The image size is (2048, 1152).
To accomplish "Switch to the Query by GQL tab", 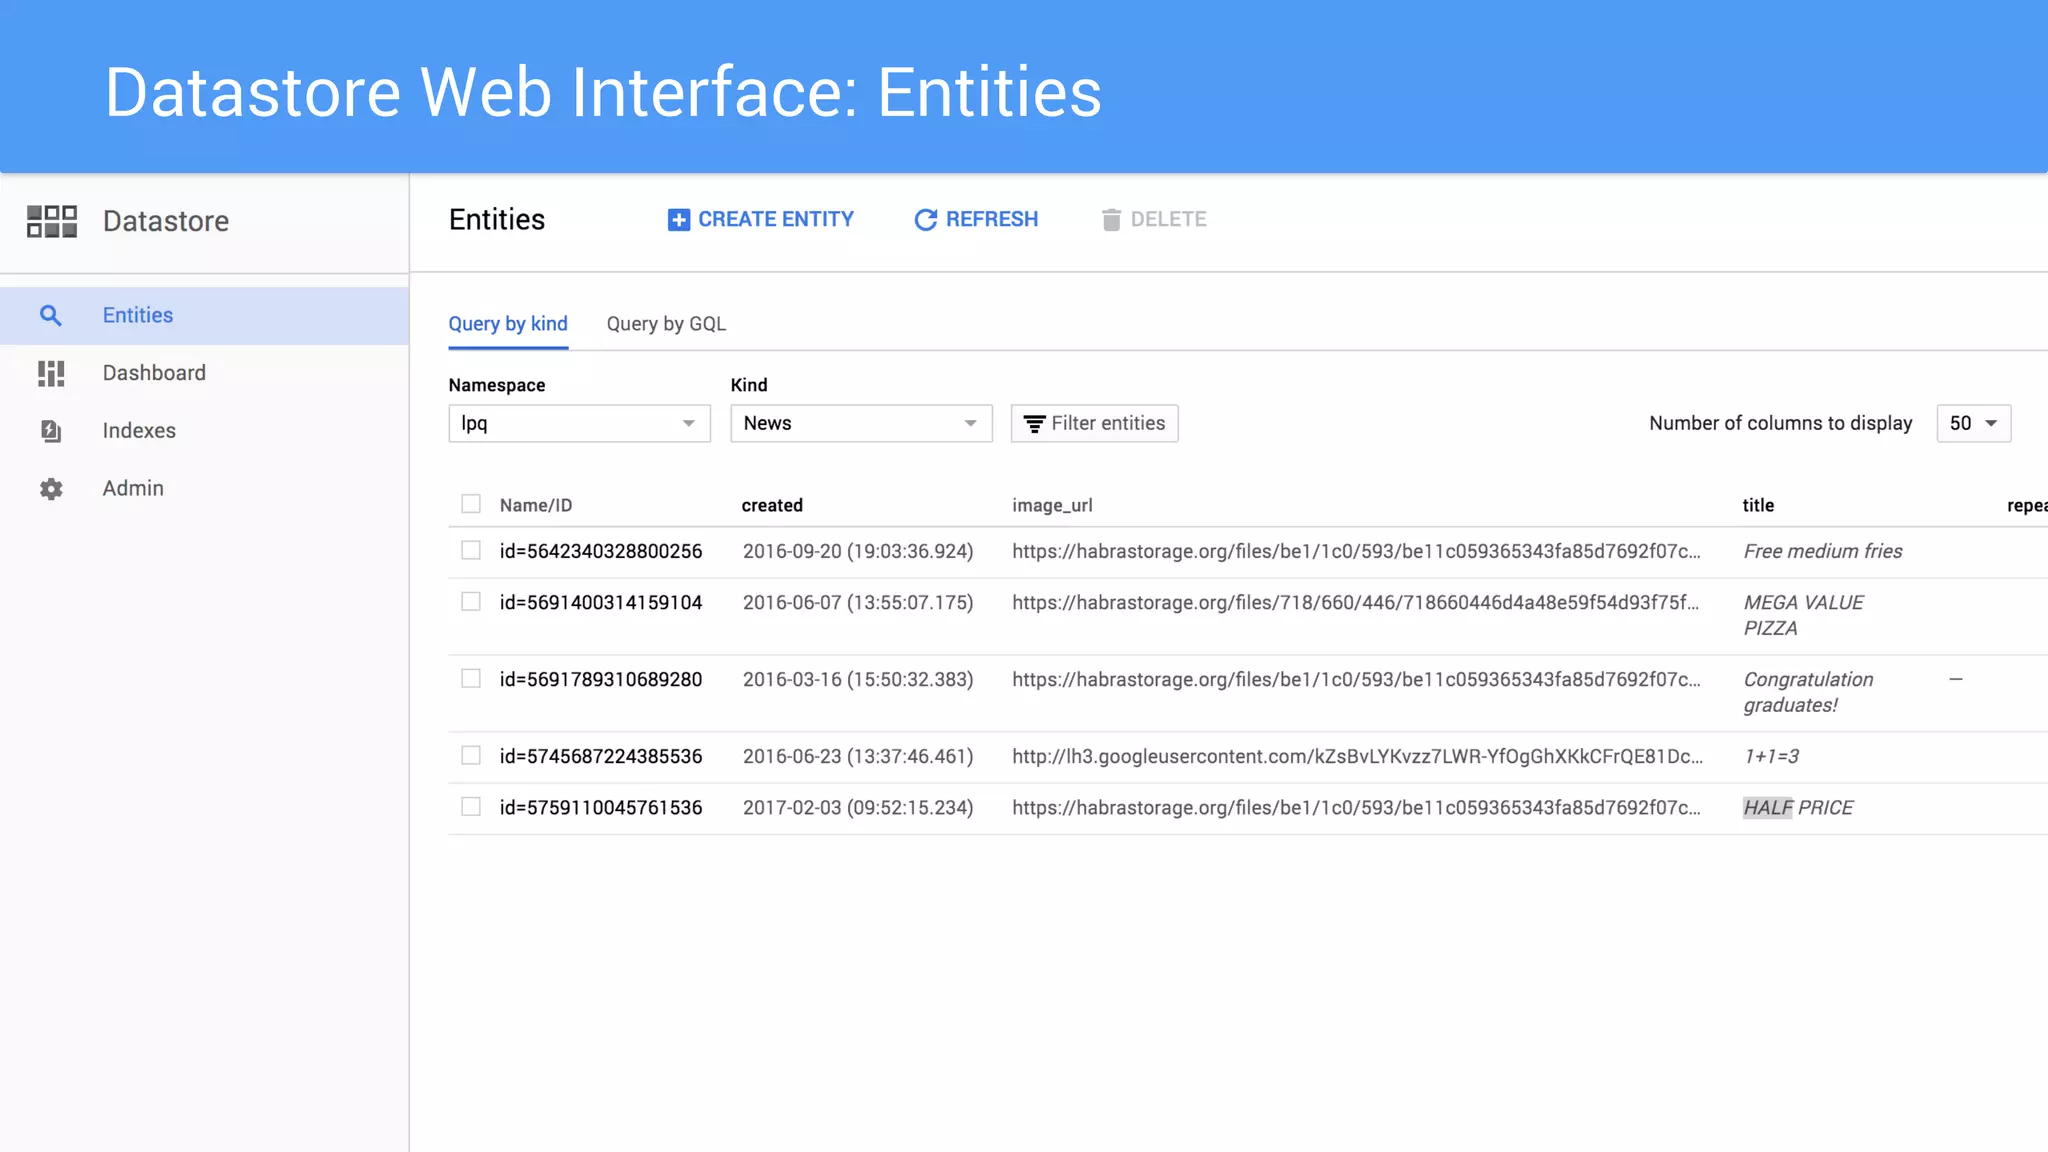I will [666, 324].
